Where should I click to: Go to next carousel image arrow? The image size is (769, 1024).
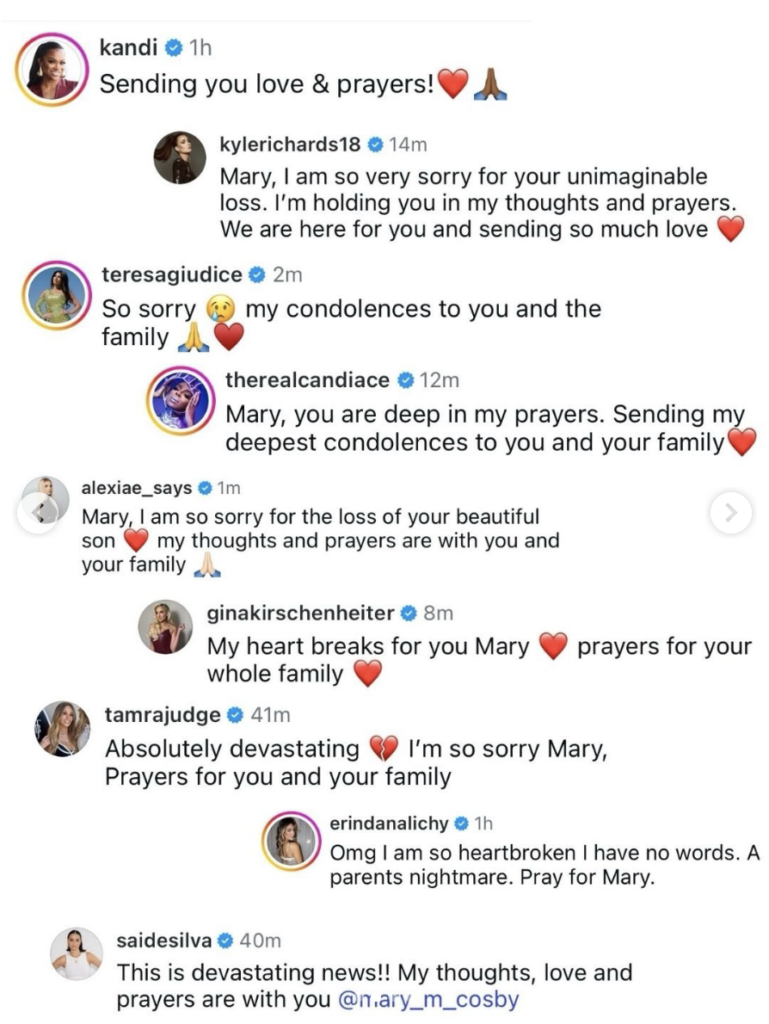(x=731, y=513)
